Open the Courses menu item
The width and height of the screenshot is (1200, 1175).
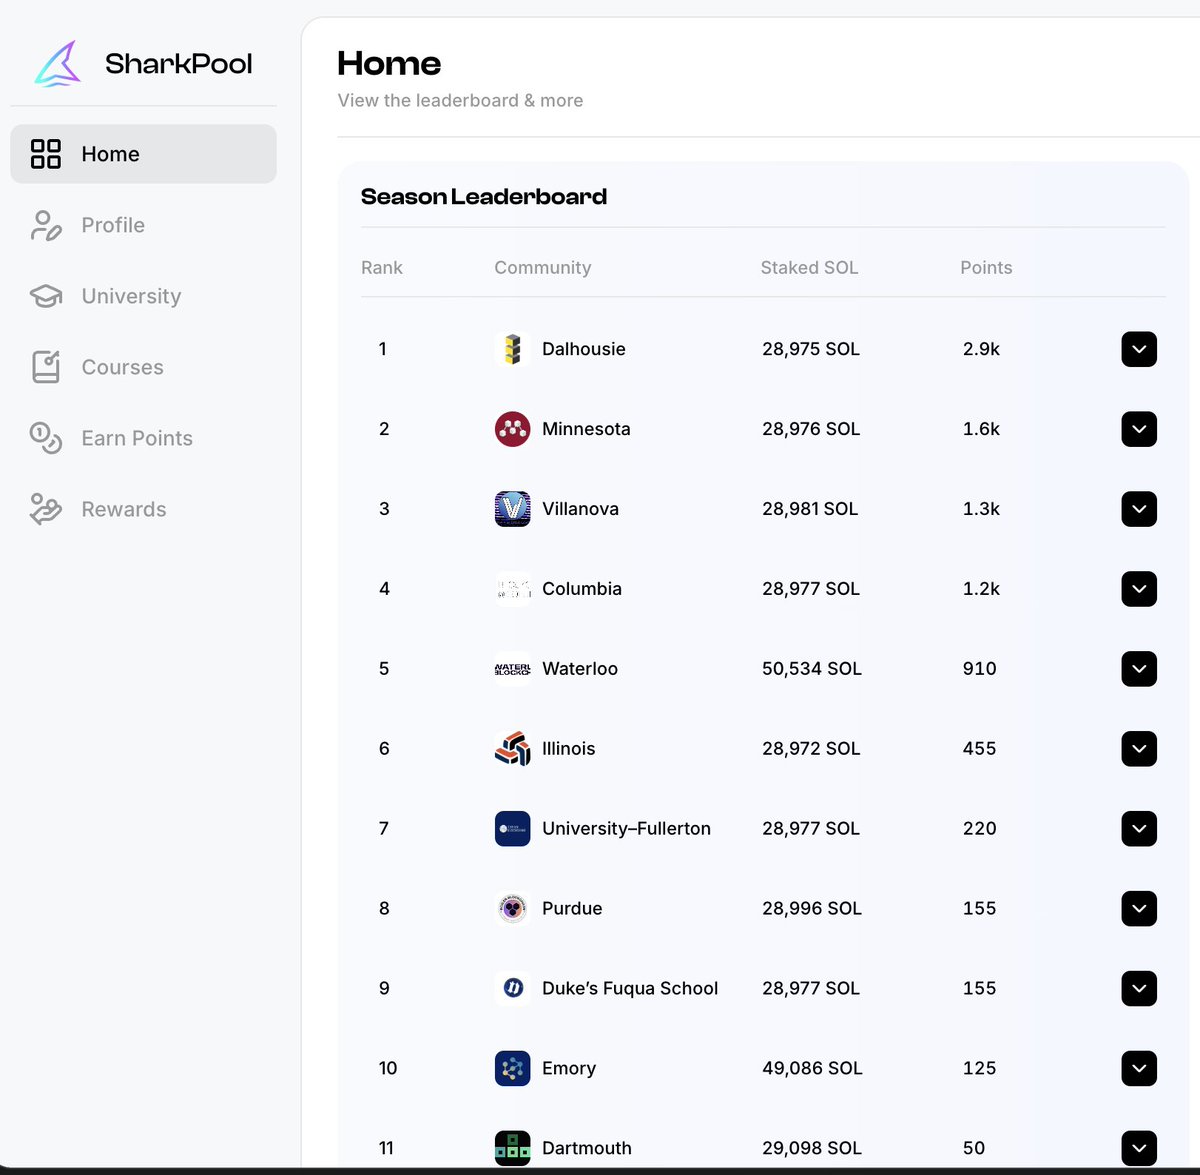tap(143, 367)
